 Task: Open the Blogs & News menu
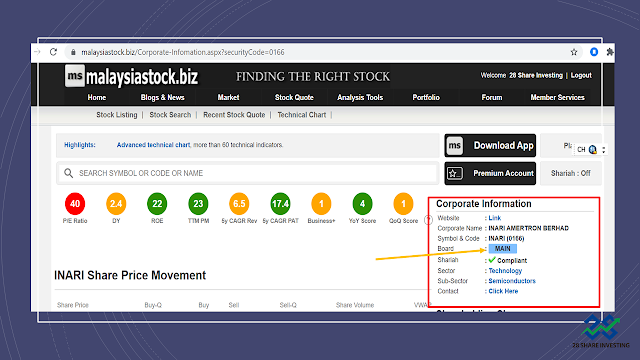tap(162, 98)
